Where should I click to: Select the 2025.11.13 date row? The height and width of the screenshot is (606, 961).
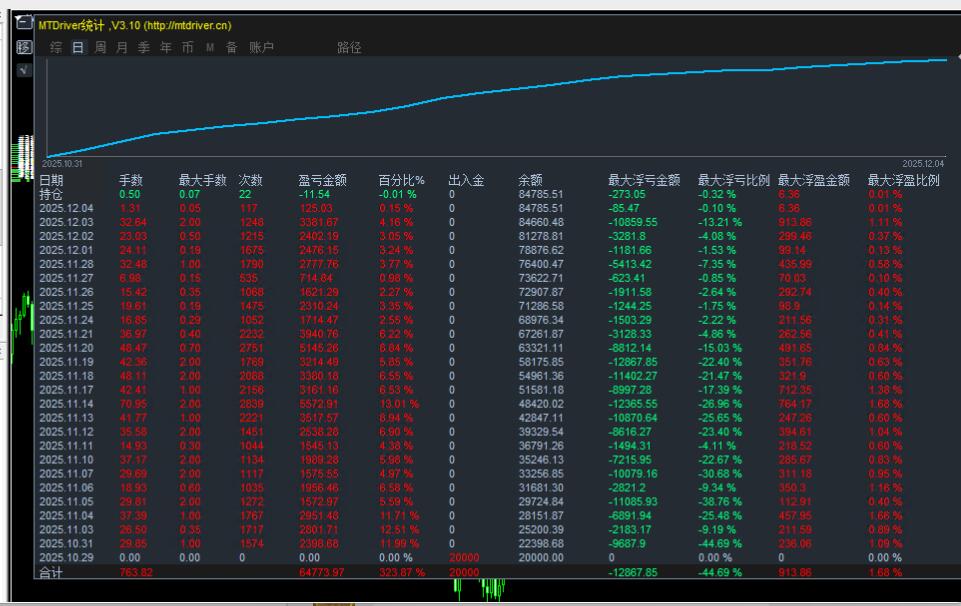(x=66, y=418)
